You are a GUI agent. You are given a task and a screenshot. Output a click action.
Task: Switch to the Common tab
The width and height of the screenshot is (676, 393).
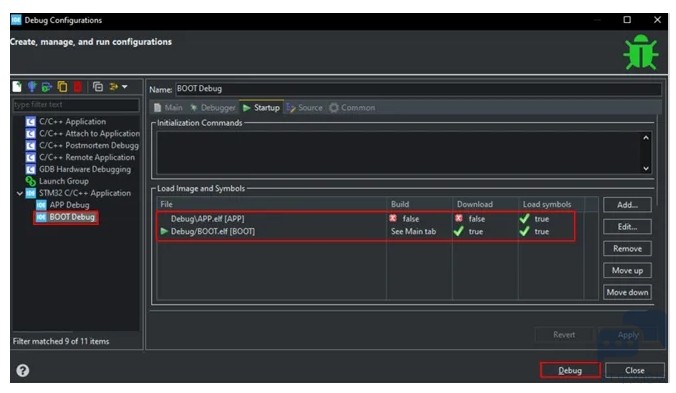(x=352, y=108)
